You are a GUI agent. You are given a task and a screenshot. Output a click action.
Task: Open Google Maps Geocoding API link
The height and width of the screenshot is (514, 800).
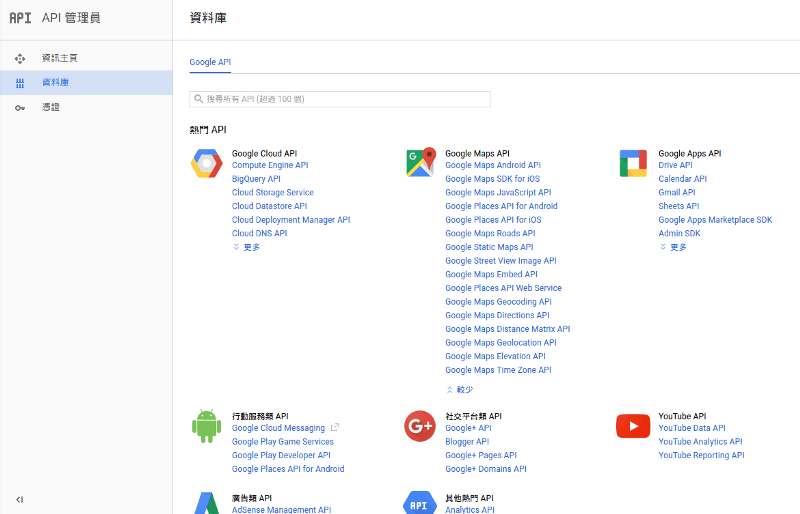coord(498,302)
